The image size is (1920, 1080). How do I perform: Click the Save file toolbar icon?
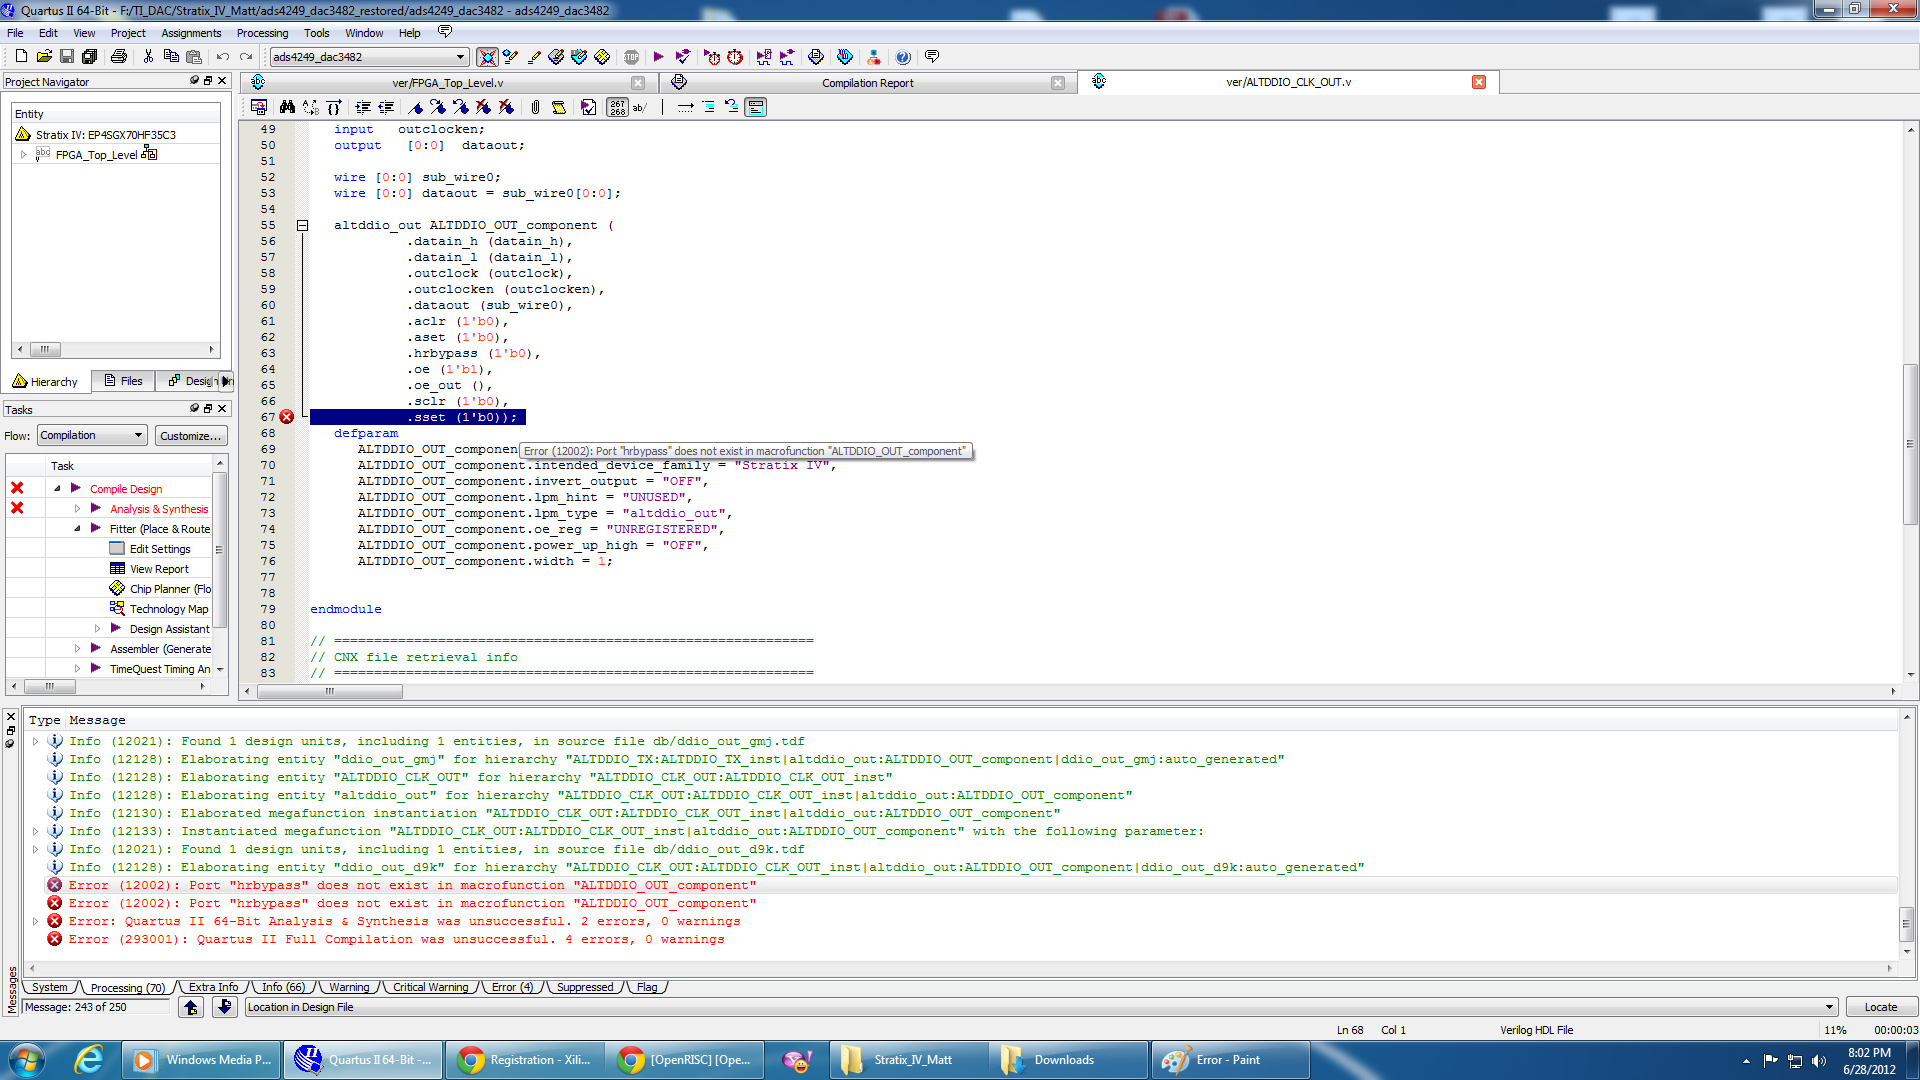pos(67,57)
